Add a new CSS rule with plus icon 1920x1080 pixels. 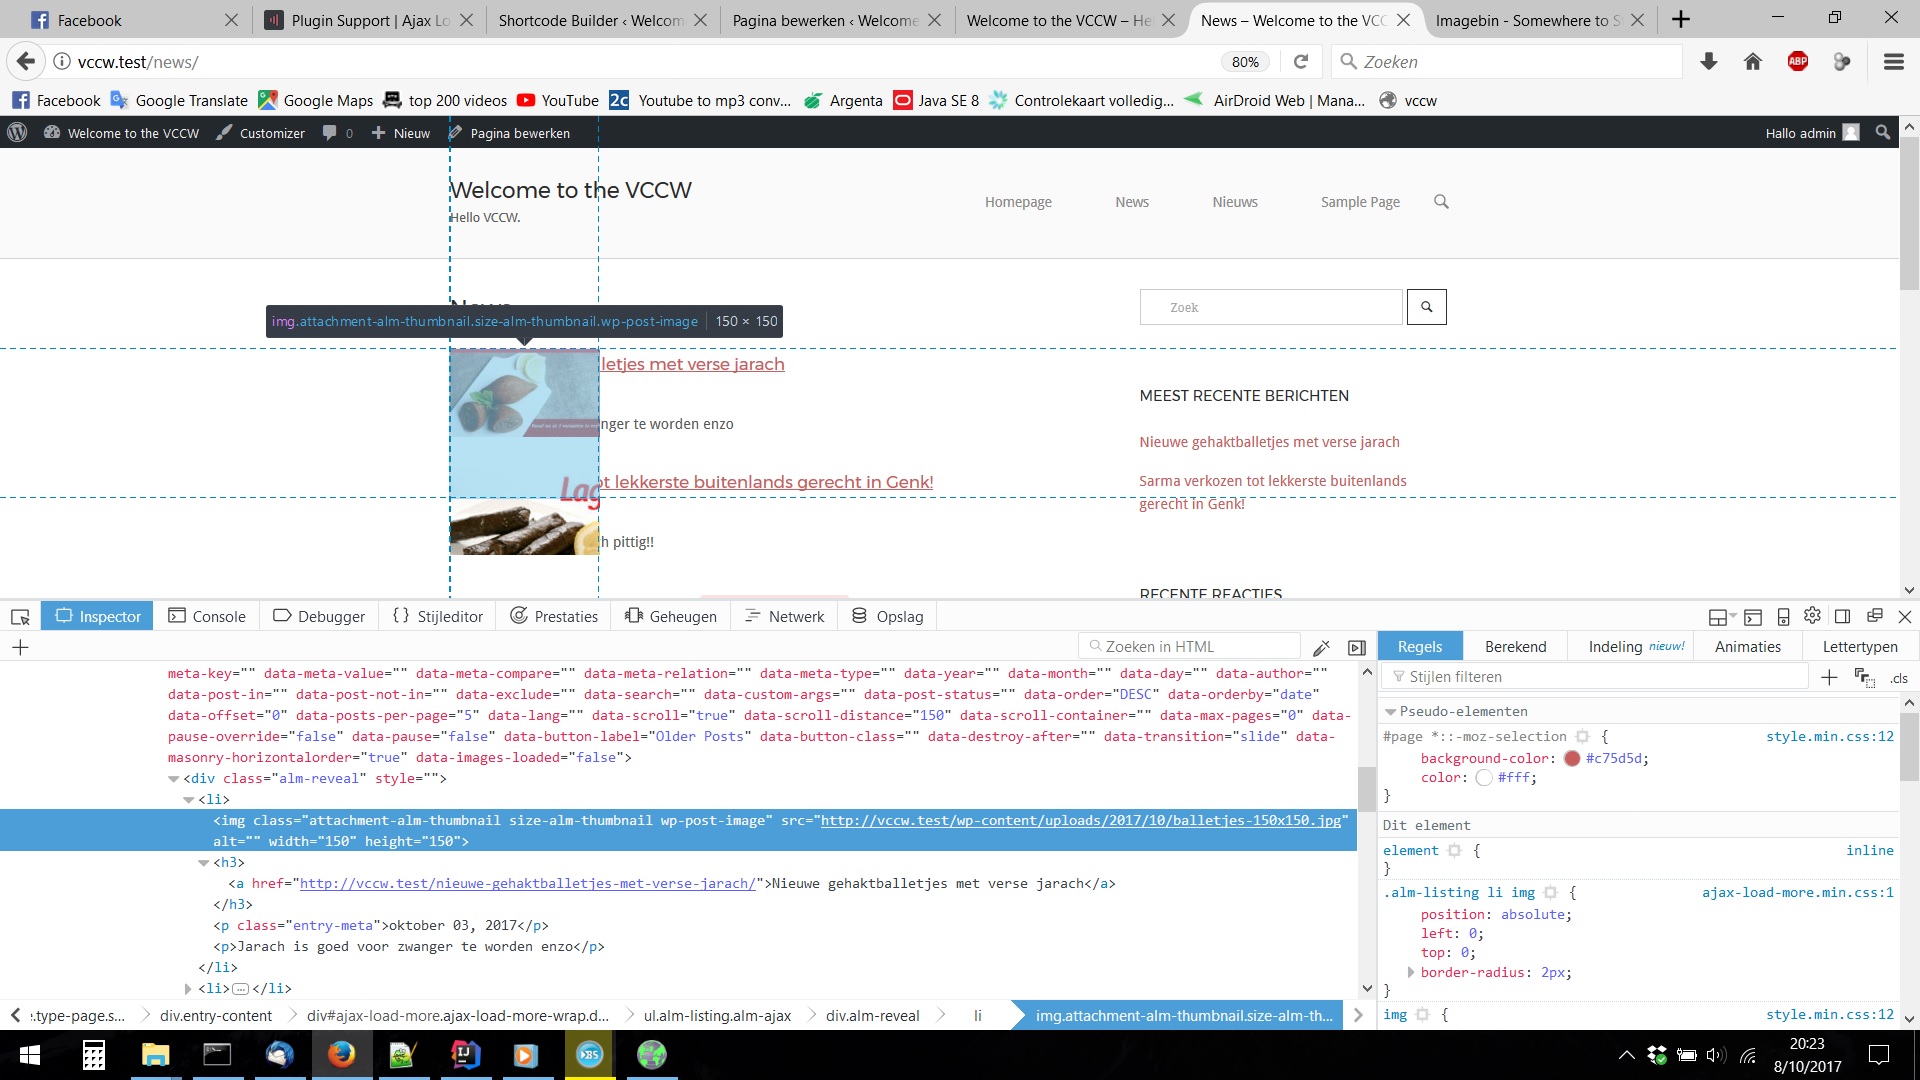coord(1829,677)
